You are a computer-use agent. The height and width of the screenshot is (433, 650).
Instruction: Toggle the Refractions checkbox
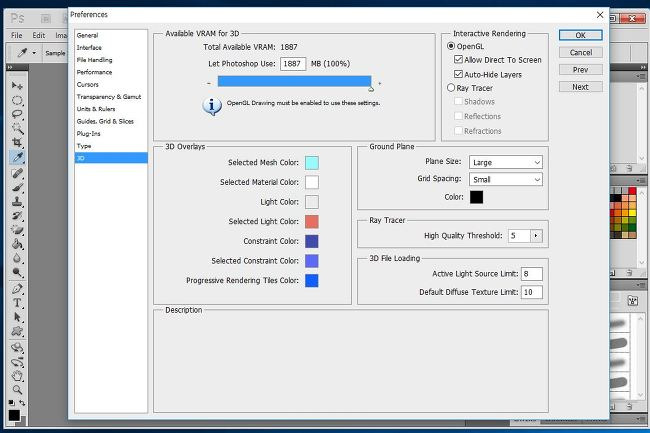point(458,131)
